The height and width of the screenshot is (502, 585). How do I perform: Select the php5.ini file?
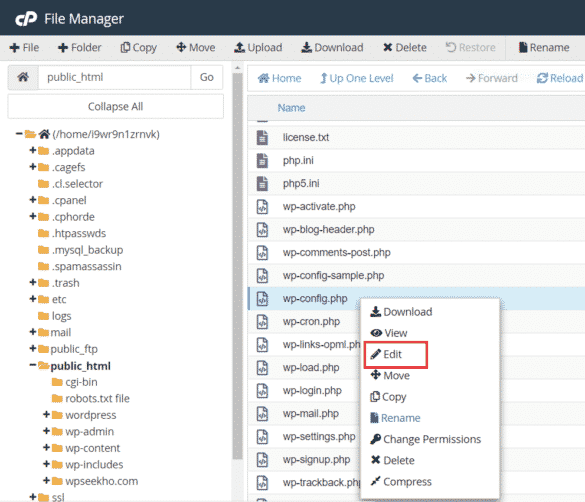(301, 183)
